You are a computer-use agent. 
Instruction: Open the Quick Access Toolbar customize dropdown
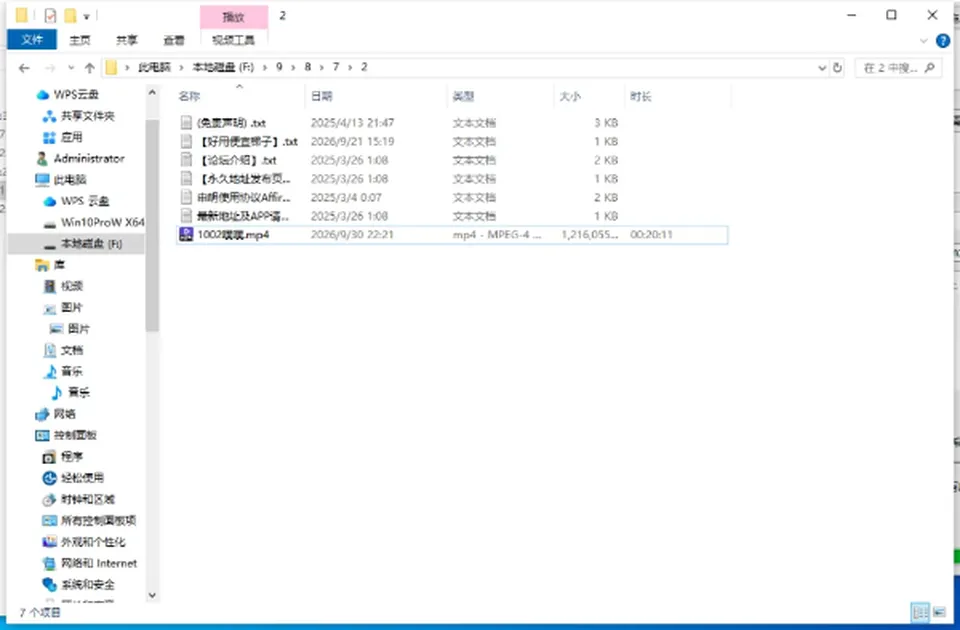click(86, 16)
